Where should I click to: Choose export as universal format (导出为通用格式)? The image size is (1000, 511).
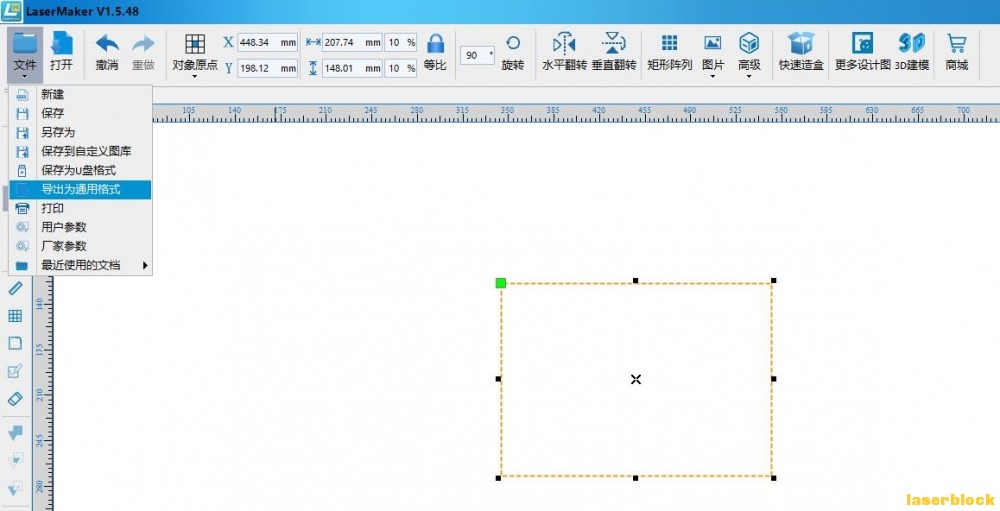(x=80, y=189)
